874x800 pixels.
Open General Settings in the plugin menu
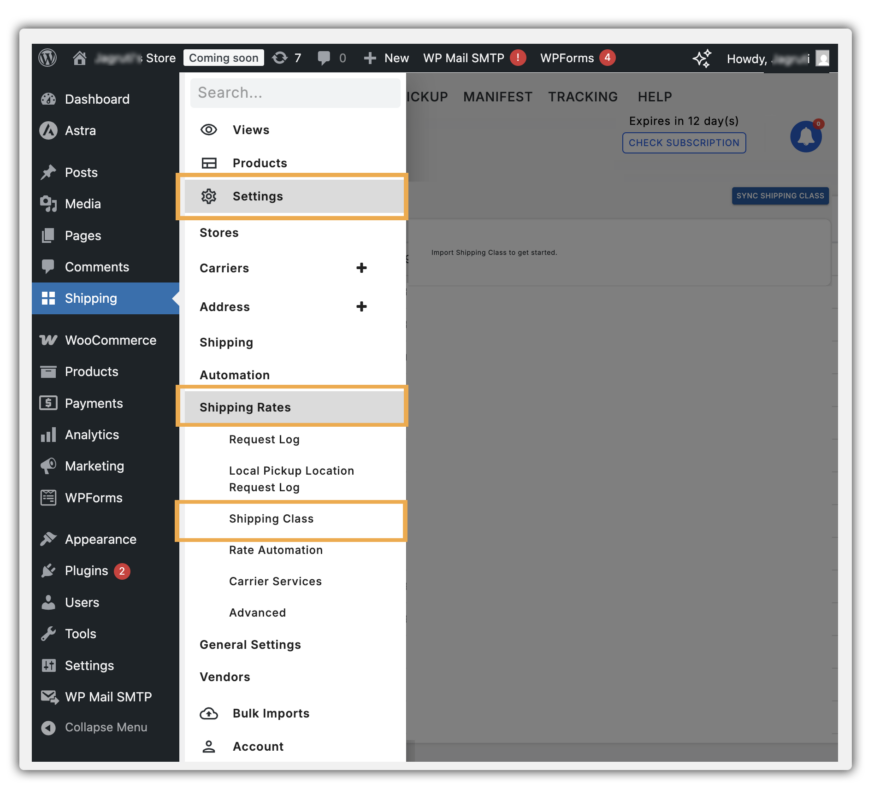click(x=250, y=644)
